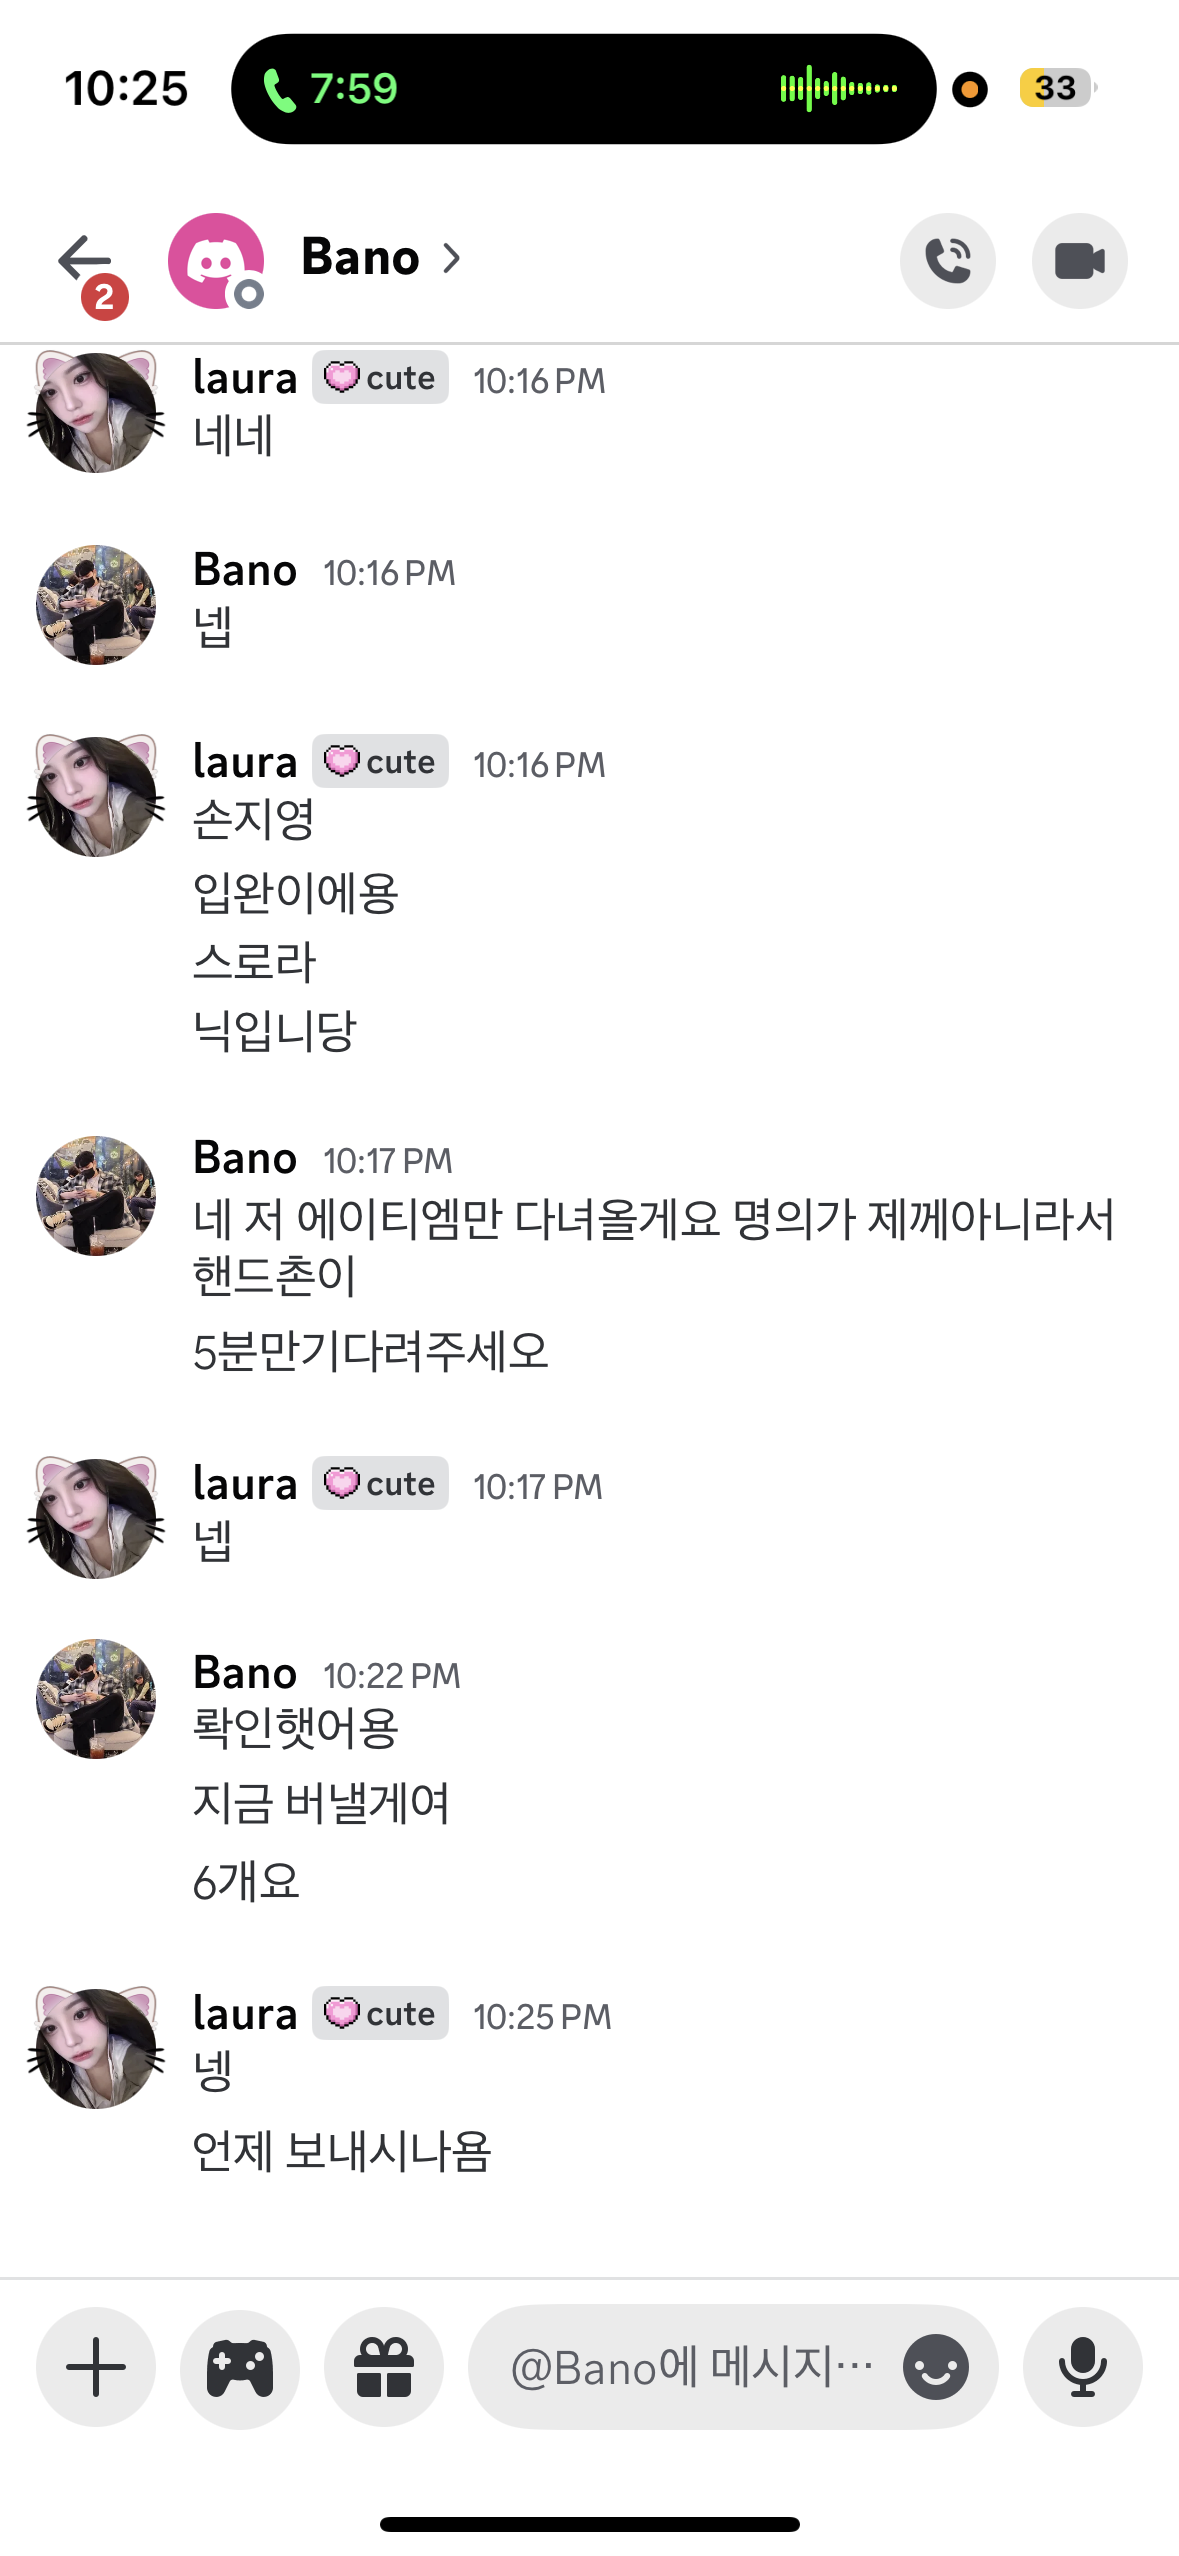This screenshot has height=2556, width=1179.
Task: Tap the message input field for Bano
Action: point(690,2366)
